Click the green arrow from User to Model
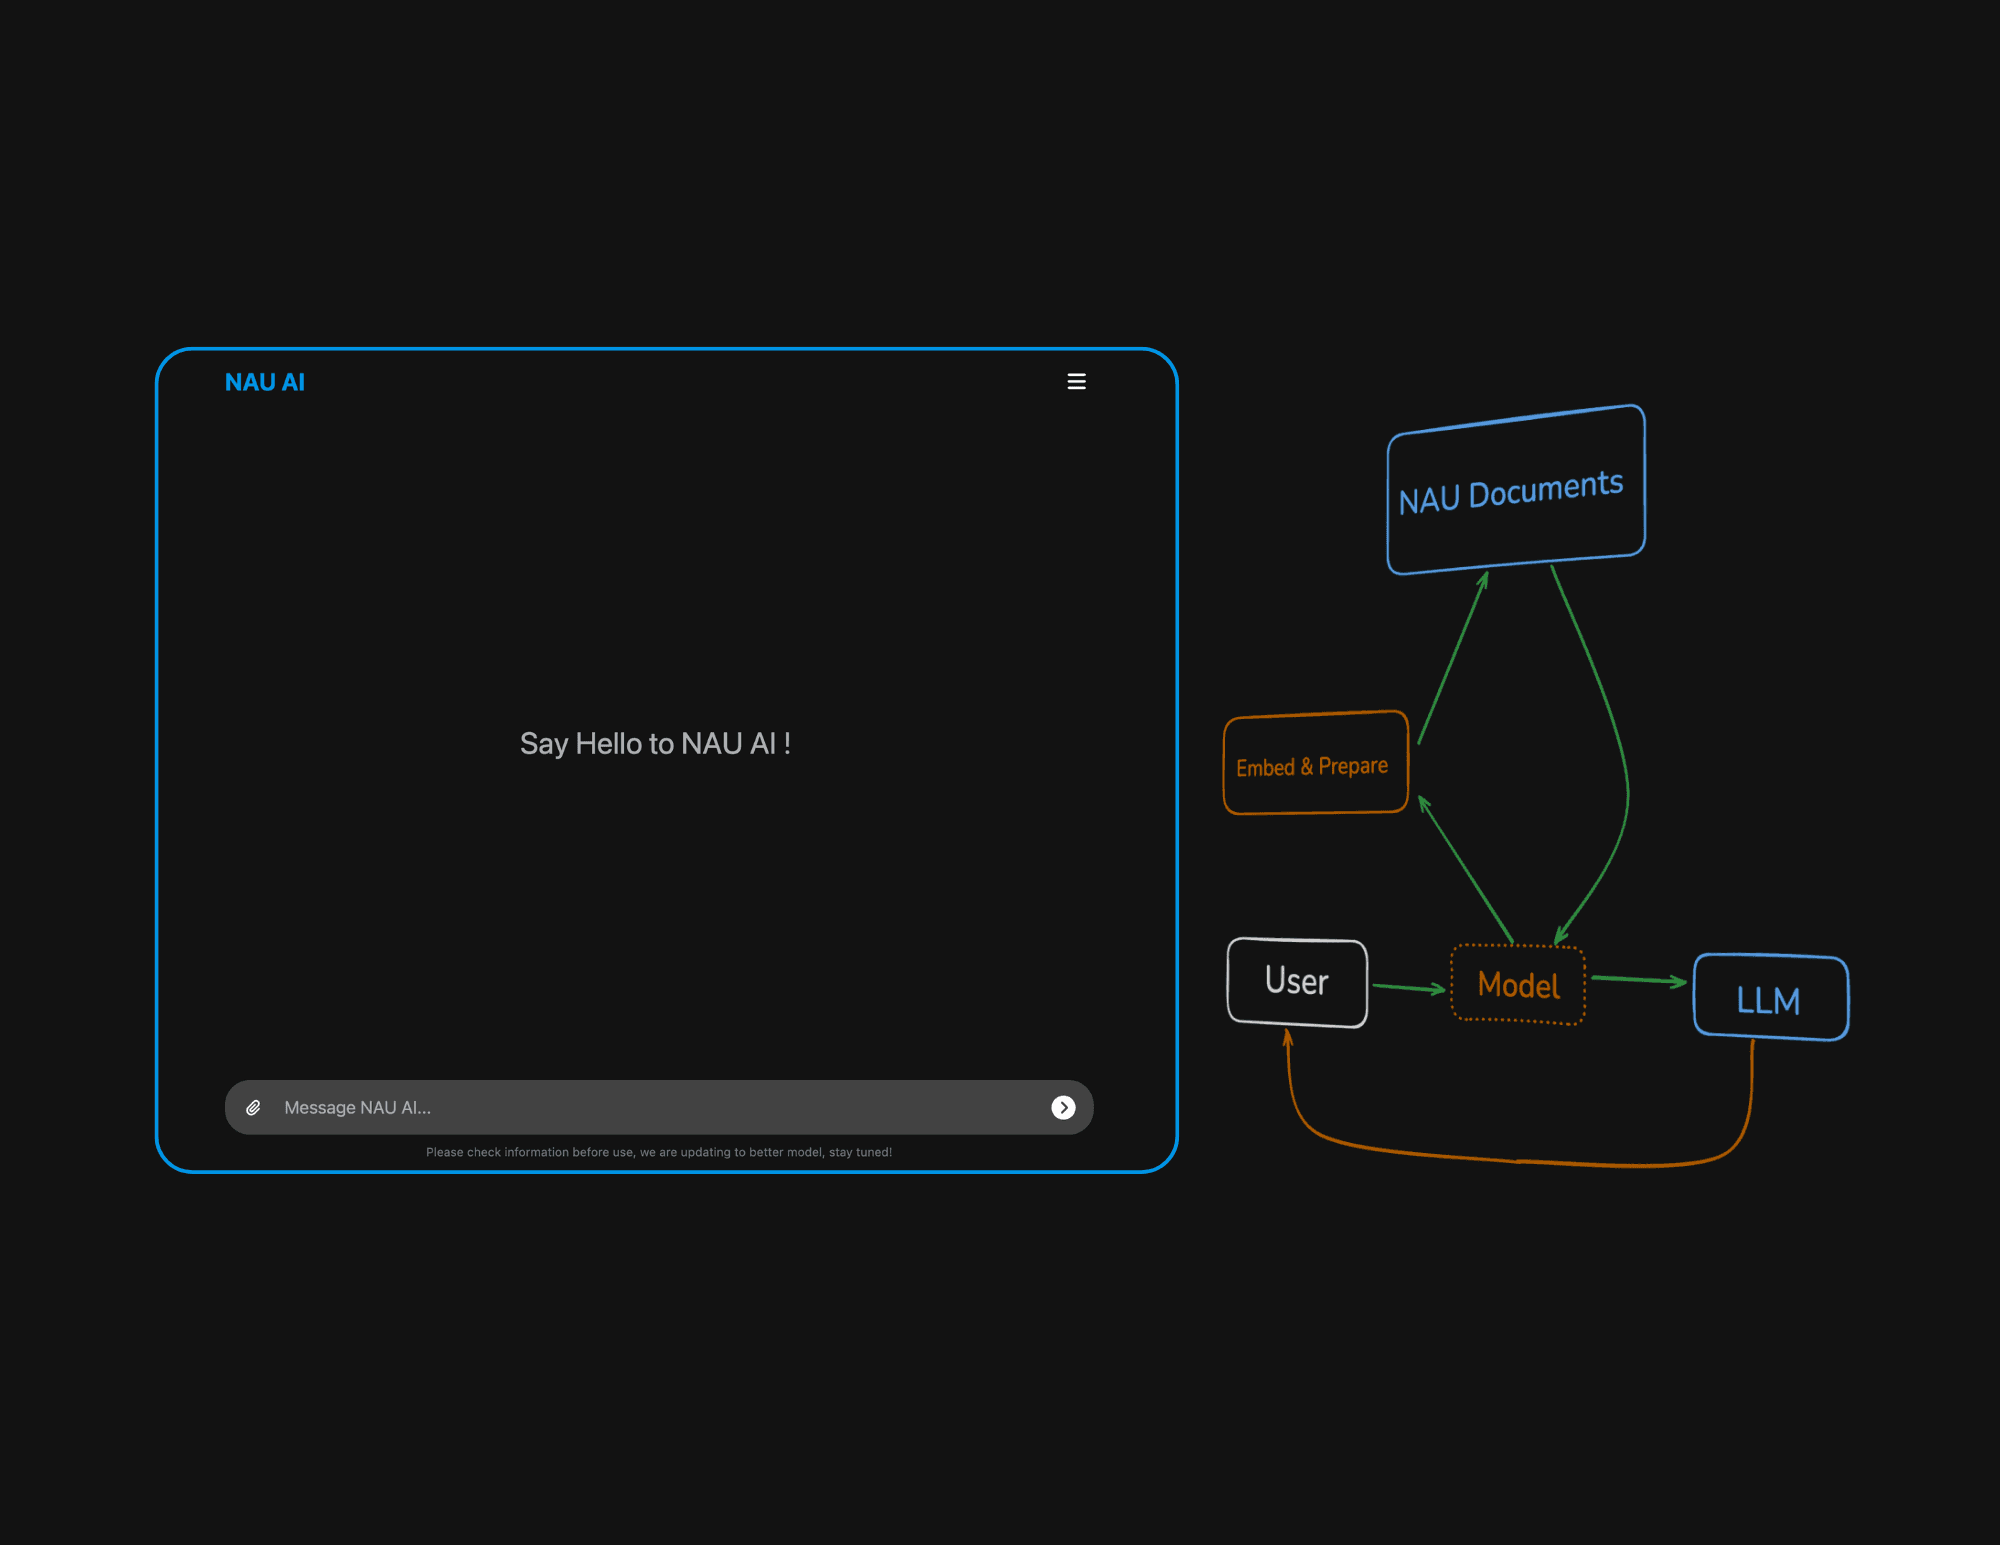Image resolution: width=2000 pixels, height=1545 pixels. point(1408,988)
